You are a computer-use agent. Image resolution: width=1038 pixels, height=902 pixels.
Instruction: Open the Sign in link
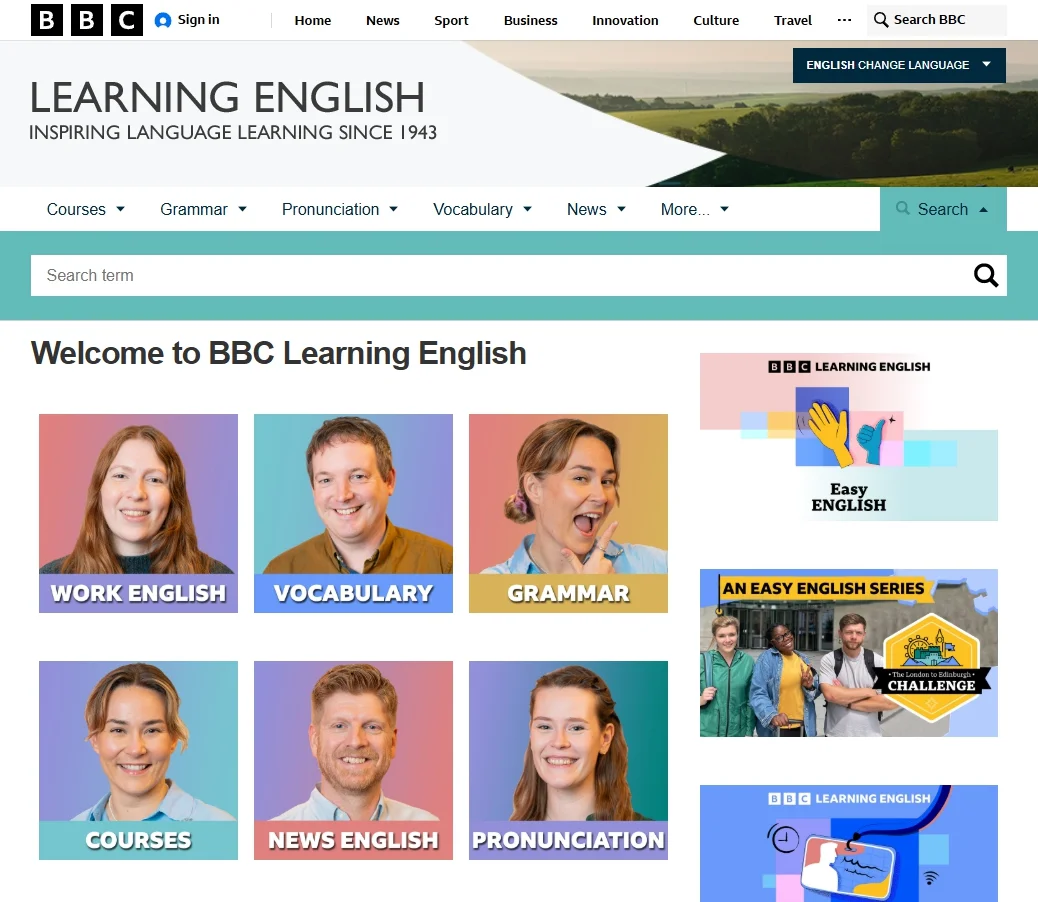pos(198,20)
